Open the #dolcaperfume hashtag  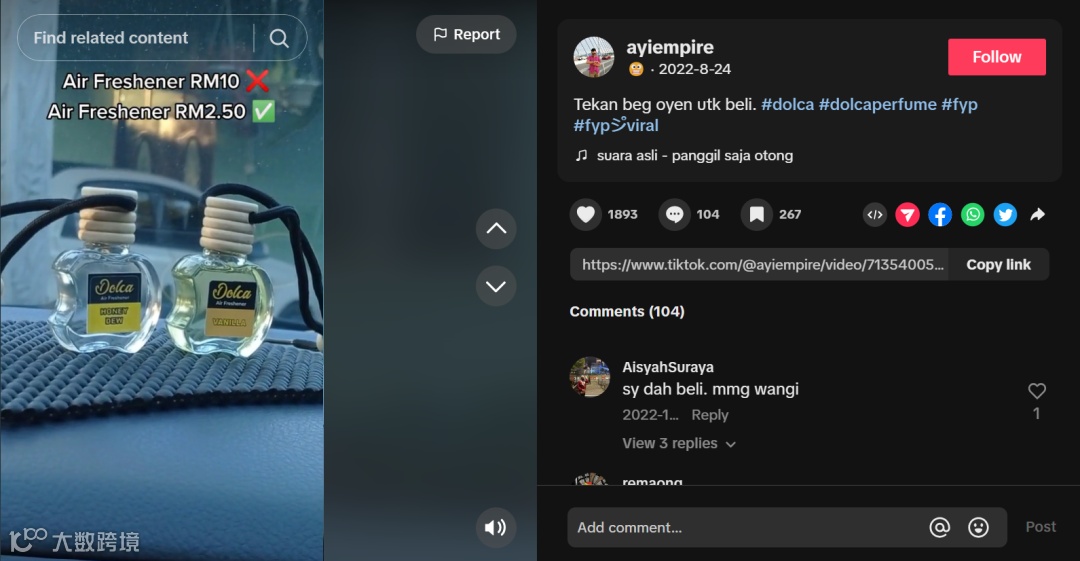click(x=878, y=104)
